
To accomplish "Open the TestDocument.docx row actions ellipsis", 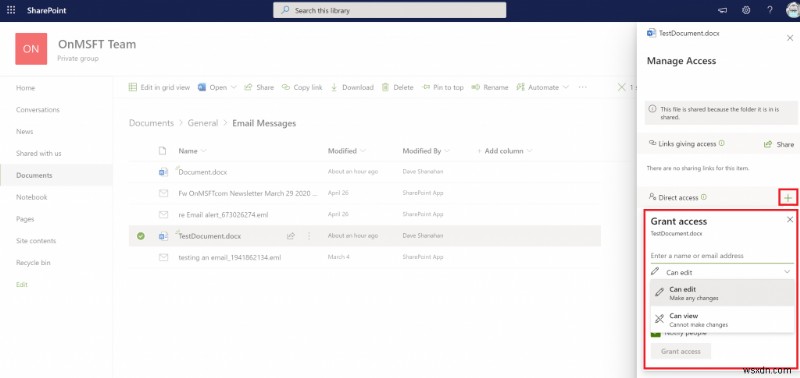I will [x=309, y=236].
